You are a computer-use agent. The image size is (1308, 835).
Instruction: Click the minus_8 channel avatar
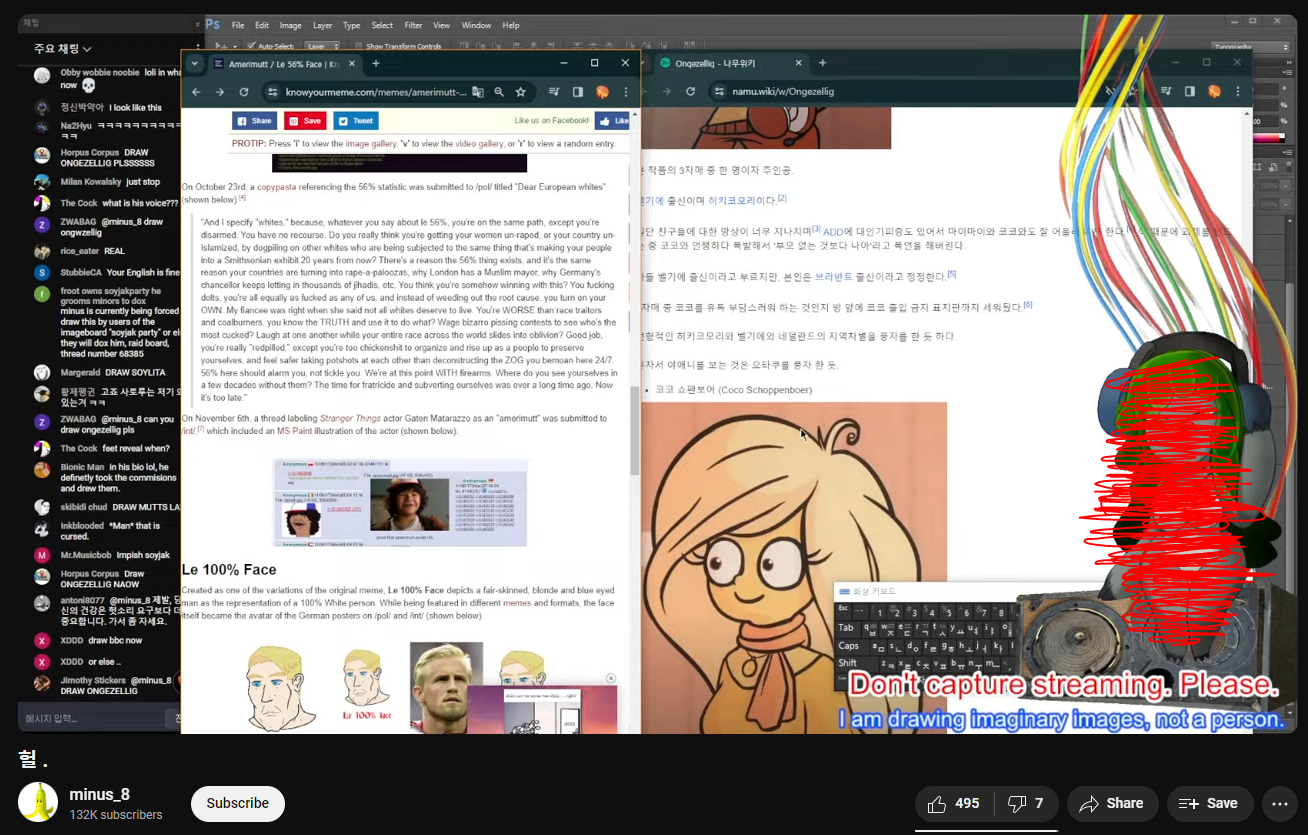tap(38, 803)
